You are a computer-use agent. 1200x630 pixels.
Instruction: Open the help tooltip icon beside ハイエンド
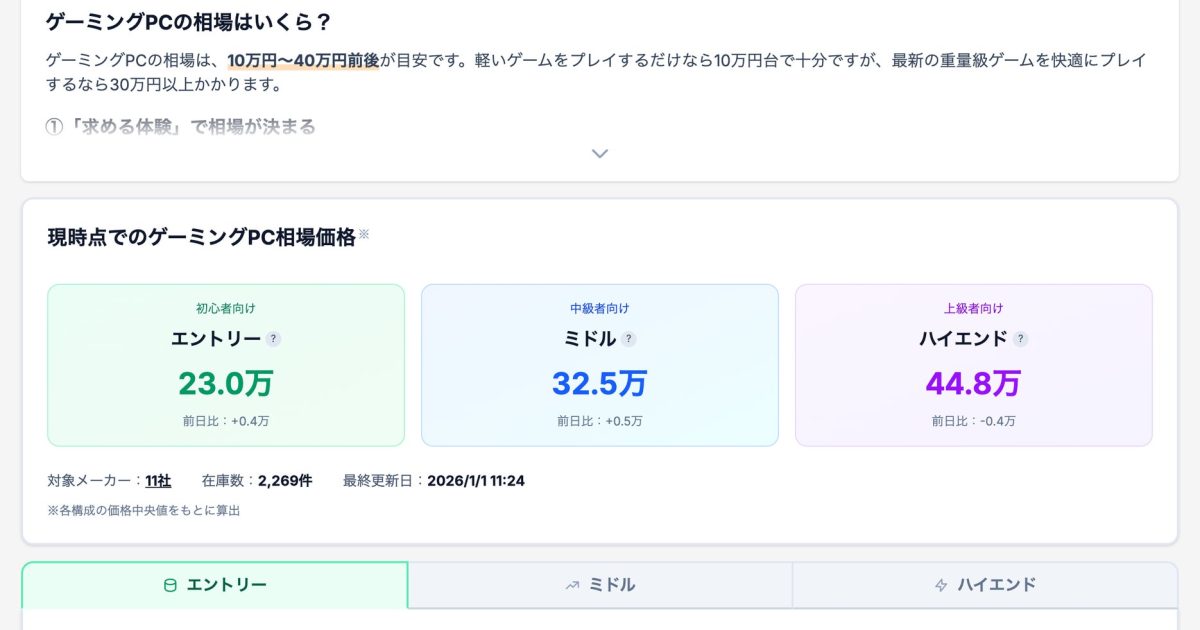tap(1021, 339)
